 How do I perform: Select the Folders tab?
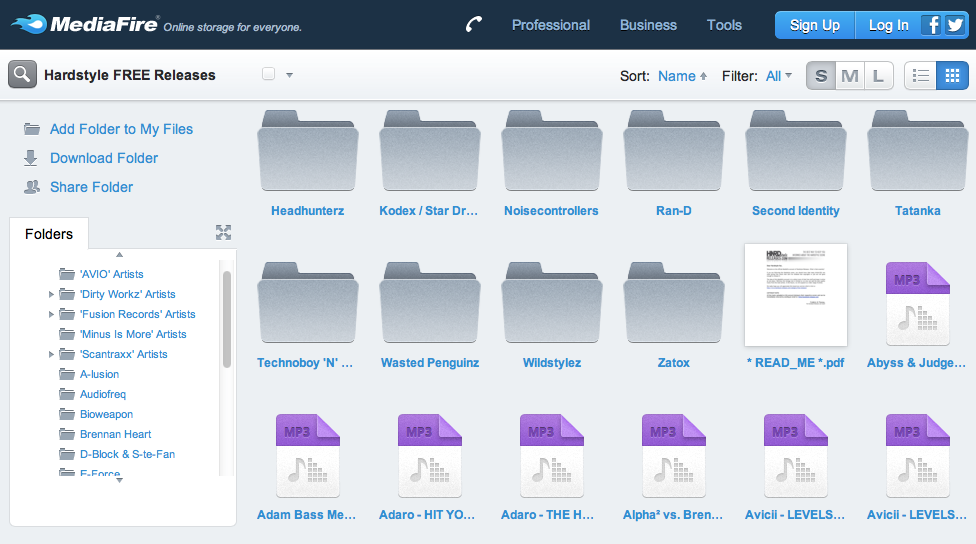[x=49, y=234]
